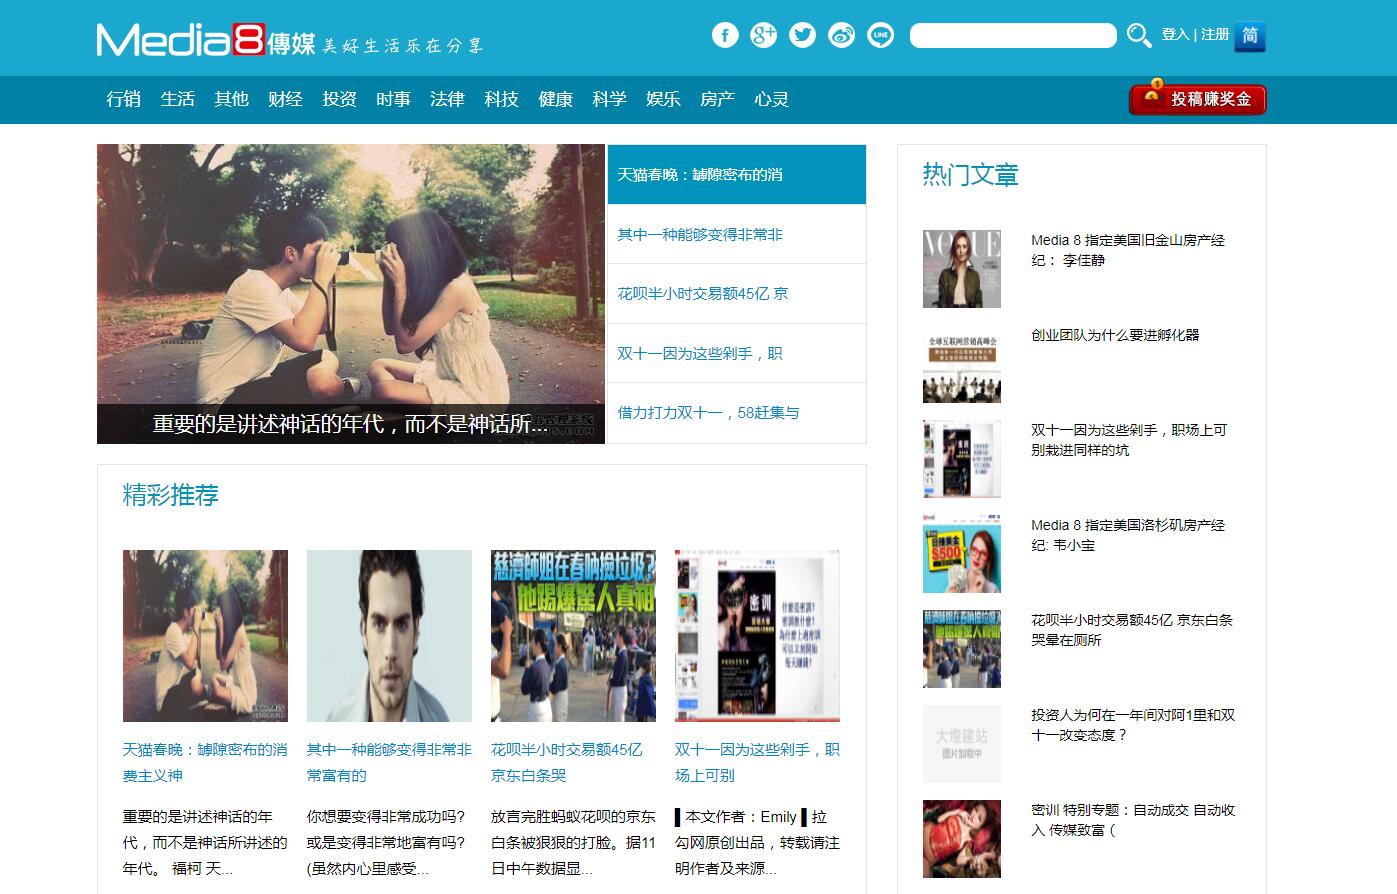Click the Facebook social icon

point(725,35)
